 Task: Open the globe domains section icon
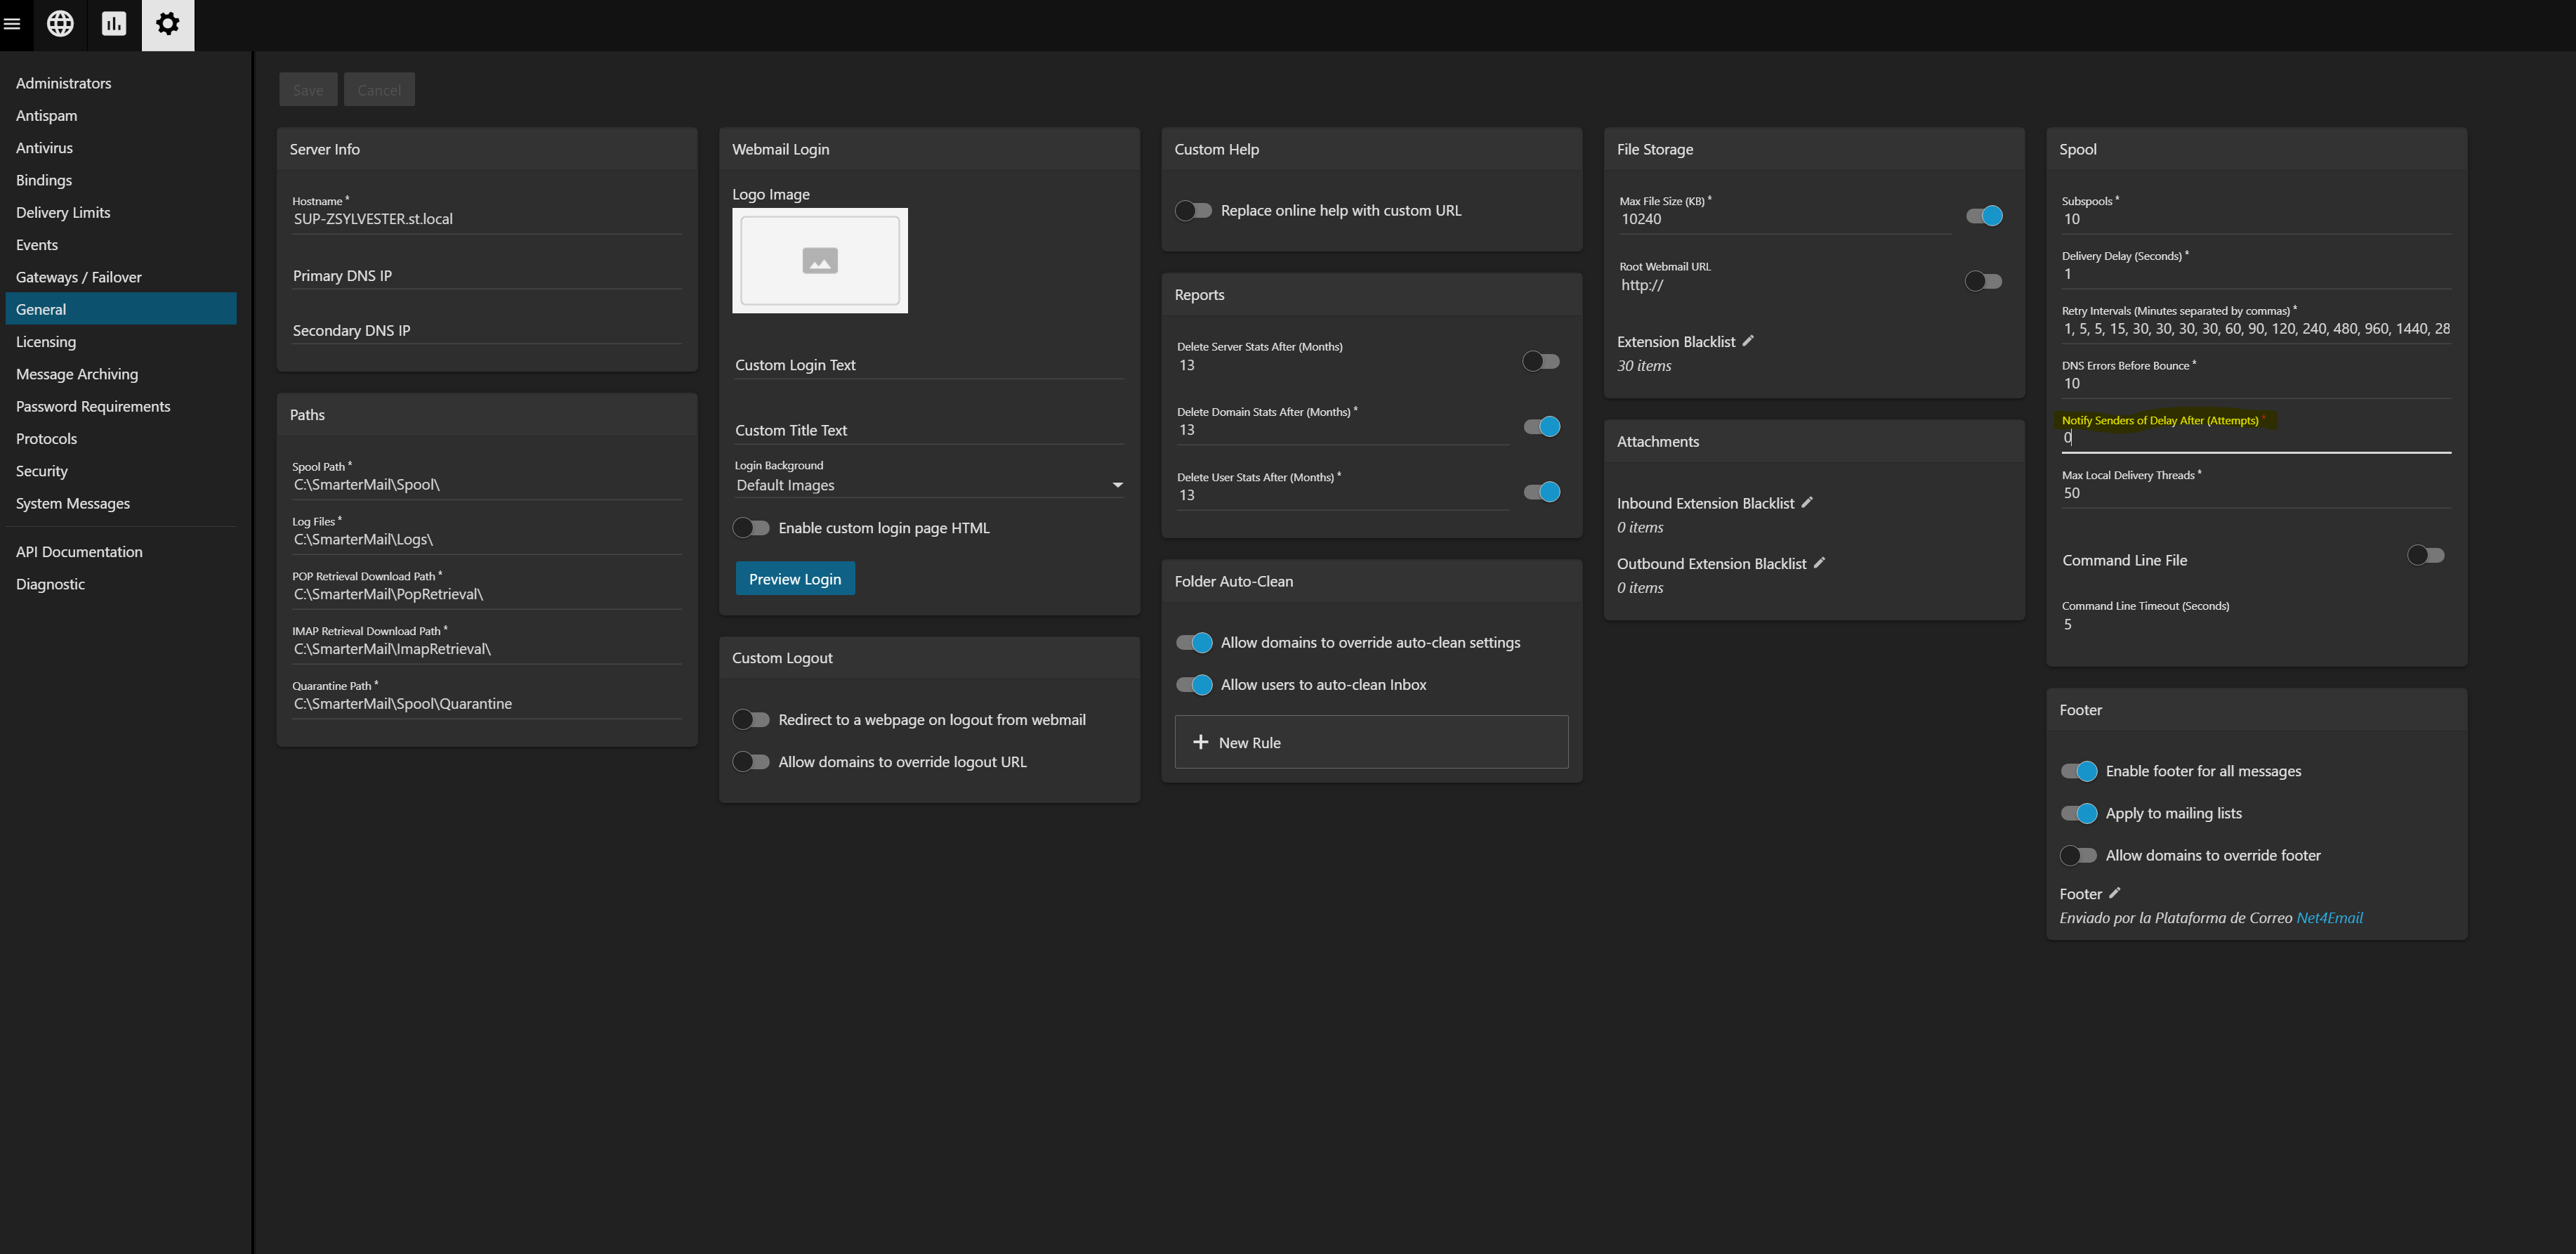click(60, 24)
